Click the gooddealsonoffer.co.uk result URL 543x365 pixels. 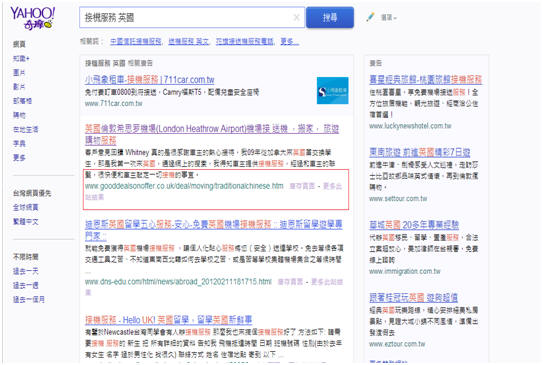pyautogui.click(x=184, y=186)
